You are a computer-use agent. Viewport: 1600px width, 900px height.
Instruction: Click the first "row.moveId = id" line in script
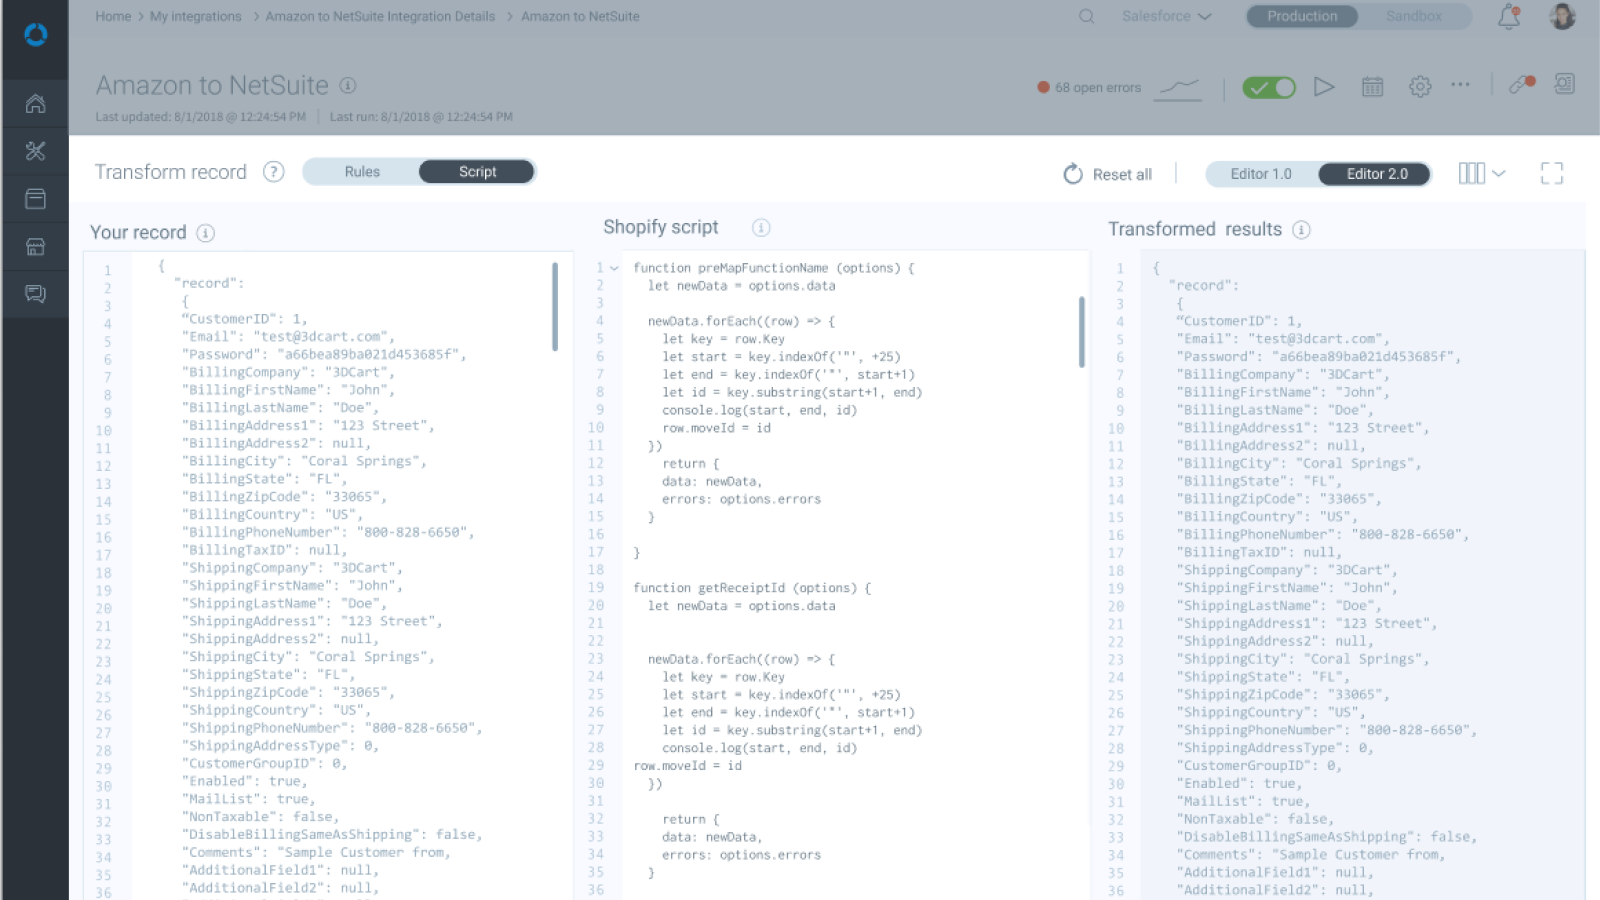click(x=716, y=428)
